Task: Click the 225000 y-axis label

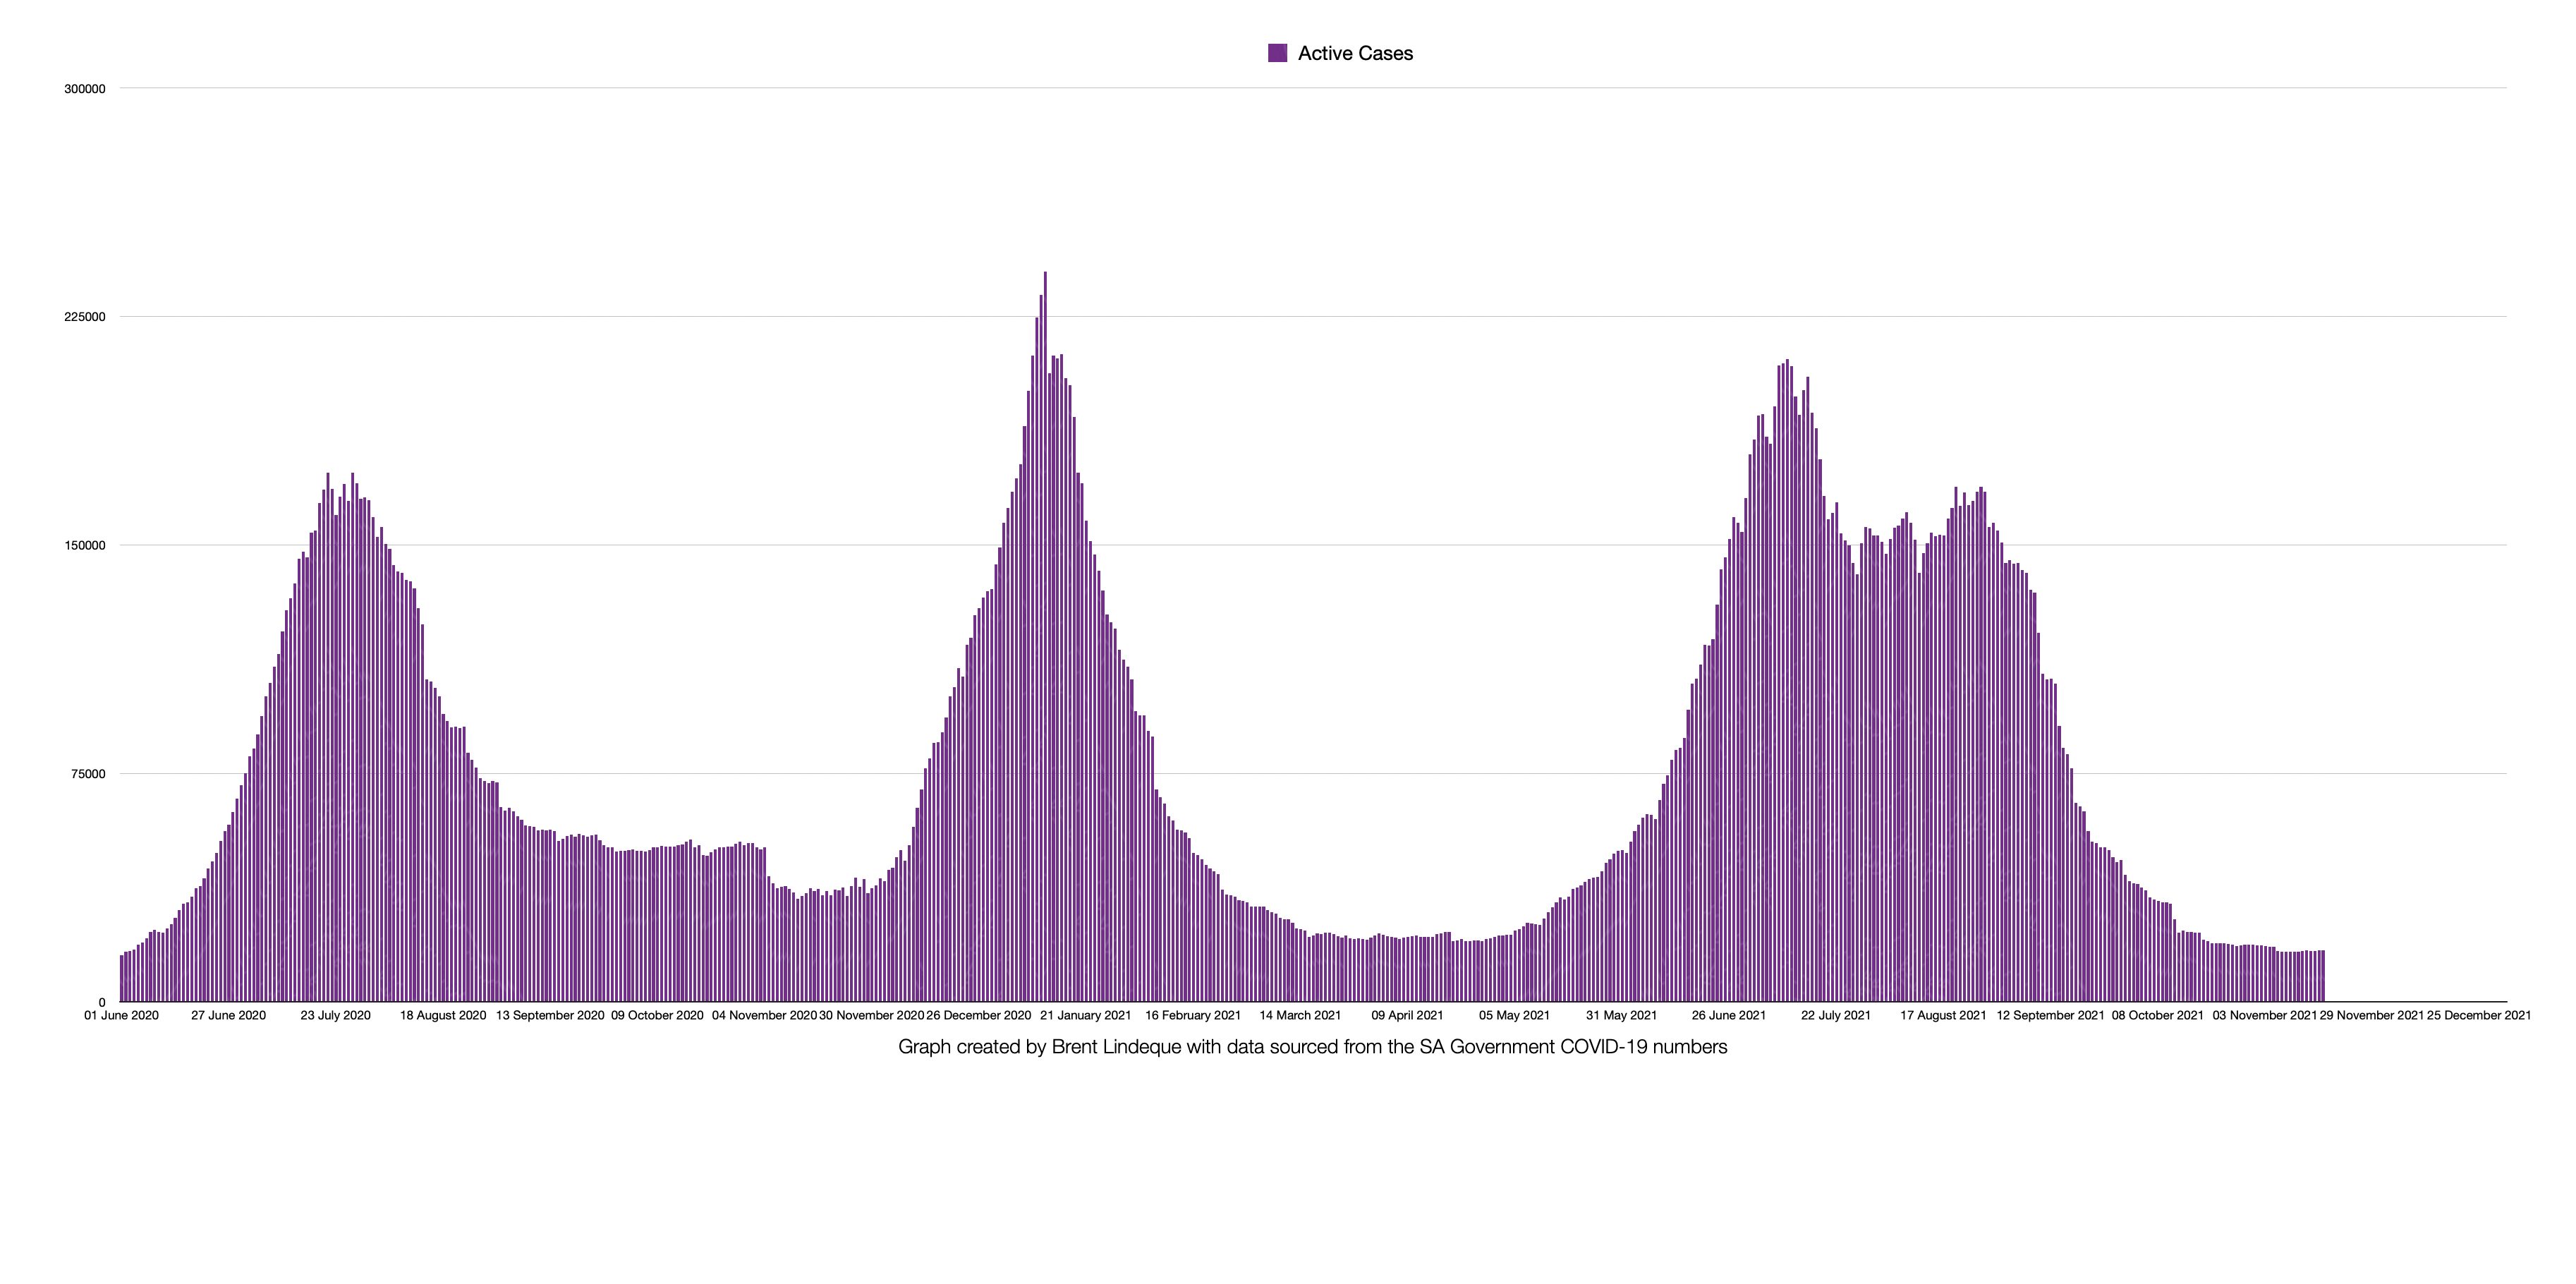Action: tap(84, 317)
